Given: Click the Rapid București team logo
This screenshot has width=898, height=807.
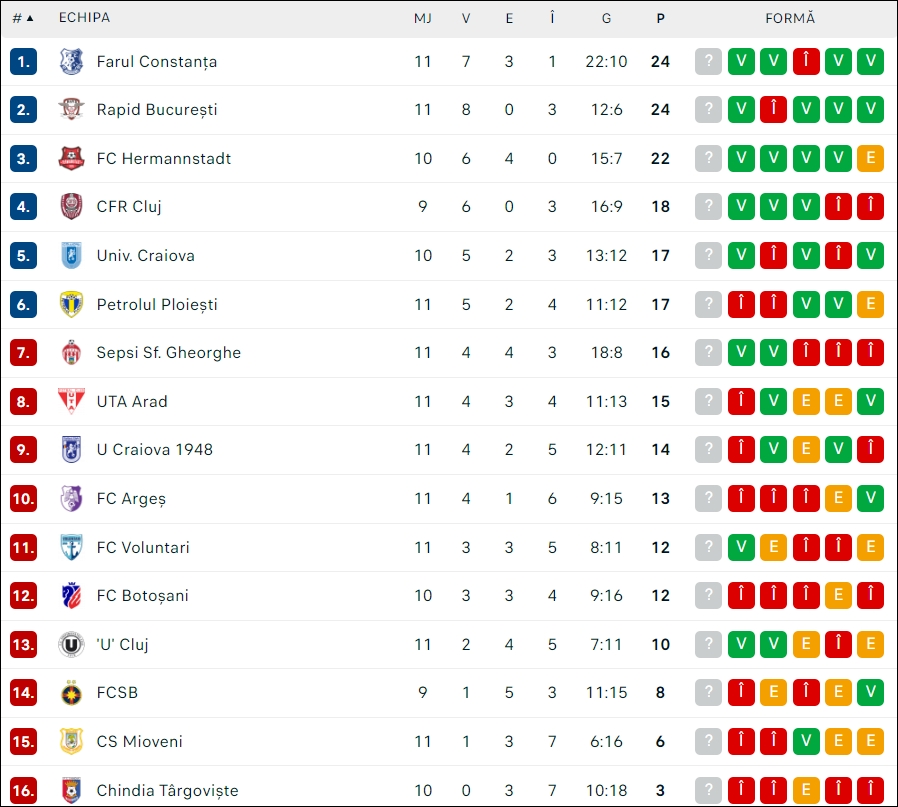Looking at the screenshot, I should coord(72,109).
